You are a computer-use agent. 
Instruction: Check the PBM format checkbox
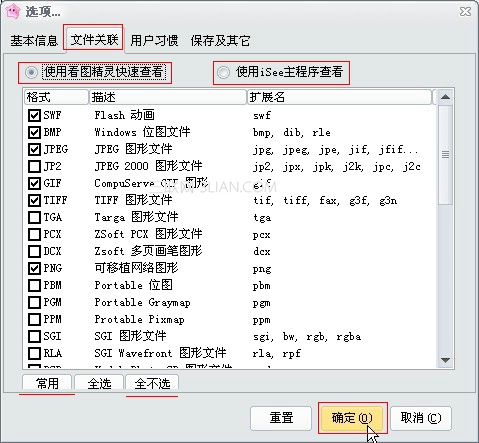pyautogui.click(x=34, y=285)
